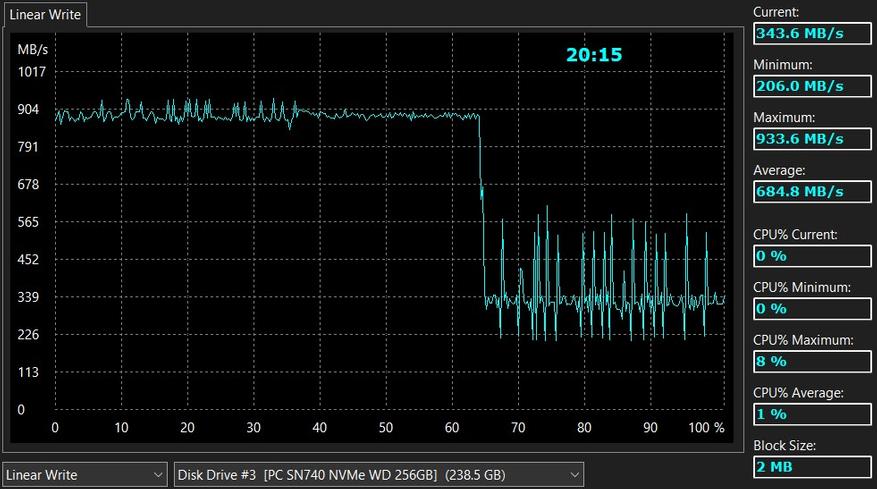This screenshot has width=877, height=489.
Task: Click the 904 y-axis label
Action: pyautogui.click(x=28, y=109)
